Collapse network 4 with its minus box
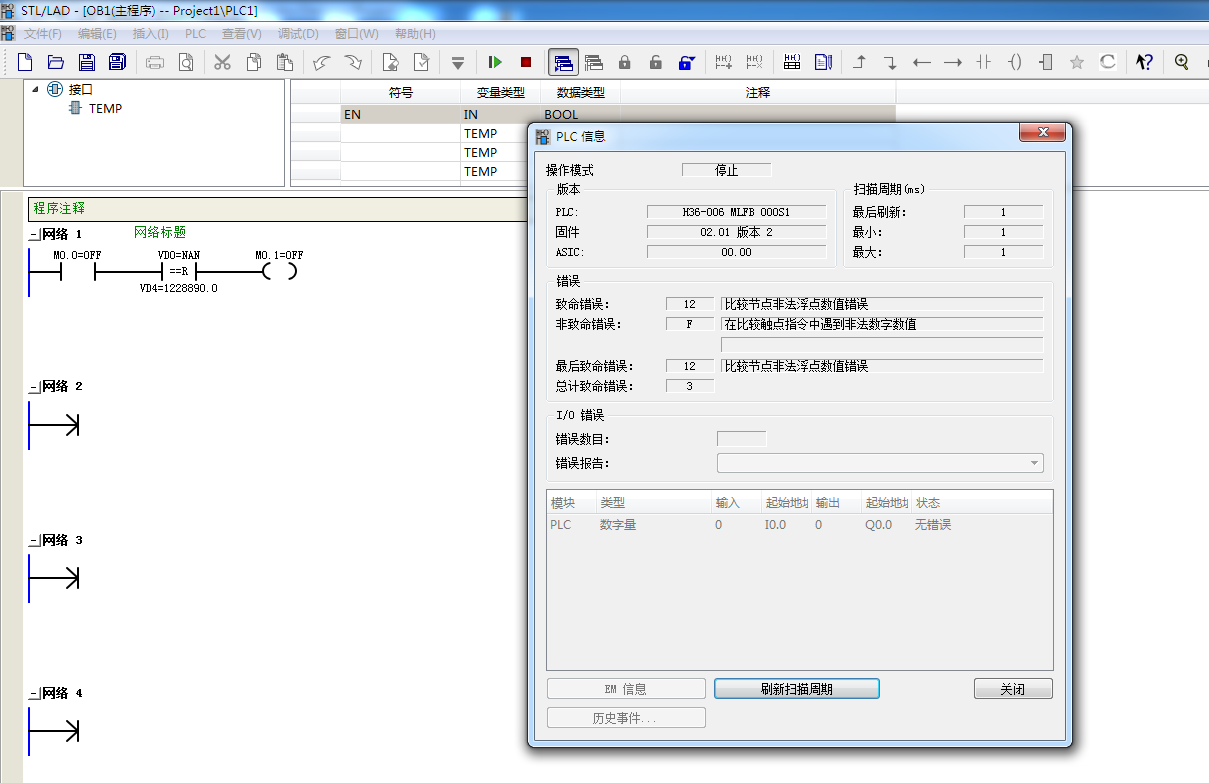Image resolution: width=1209 pixels, height=783 pixels. 35,694
